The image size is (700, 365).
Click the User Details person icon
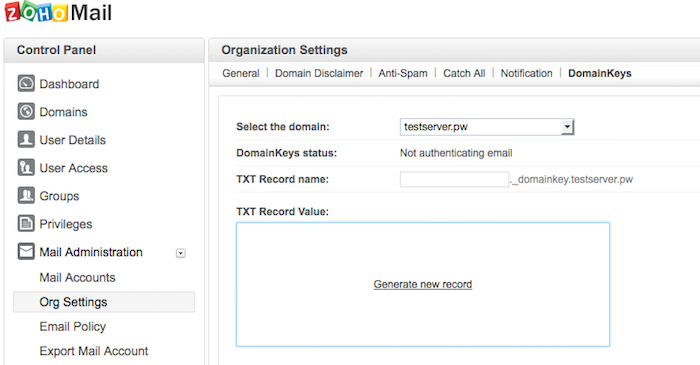click(26, 139)
